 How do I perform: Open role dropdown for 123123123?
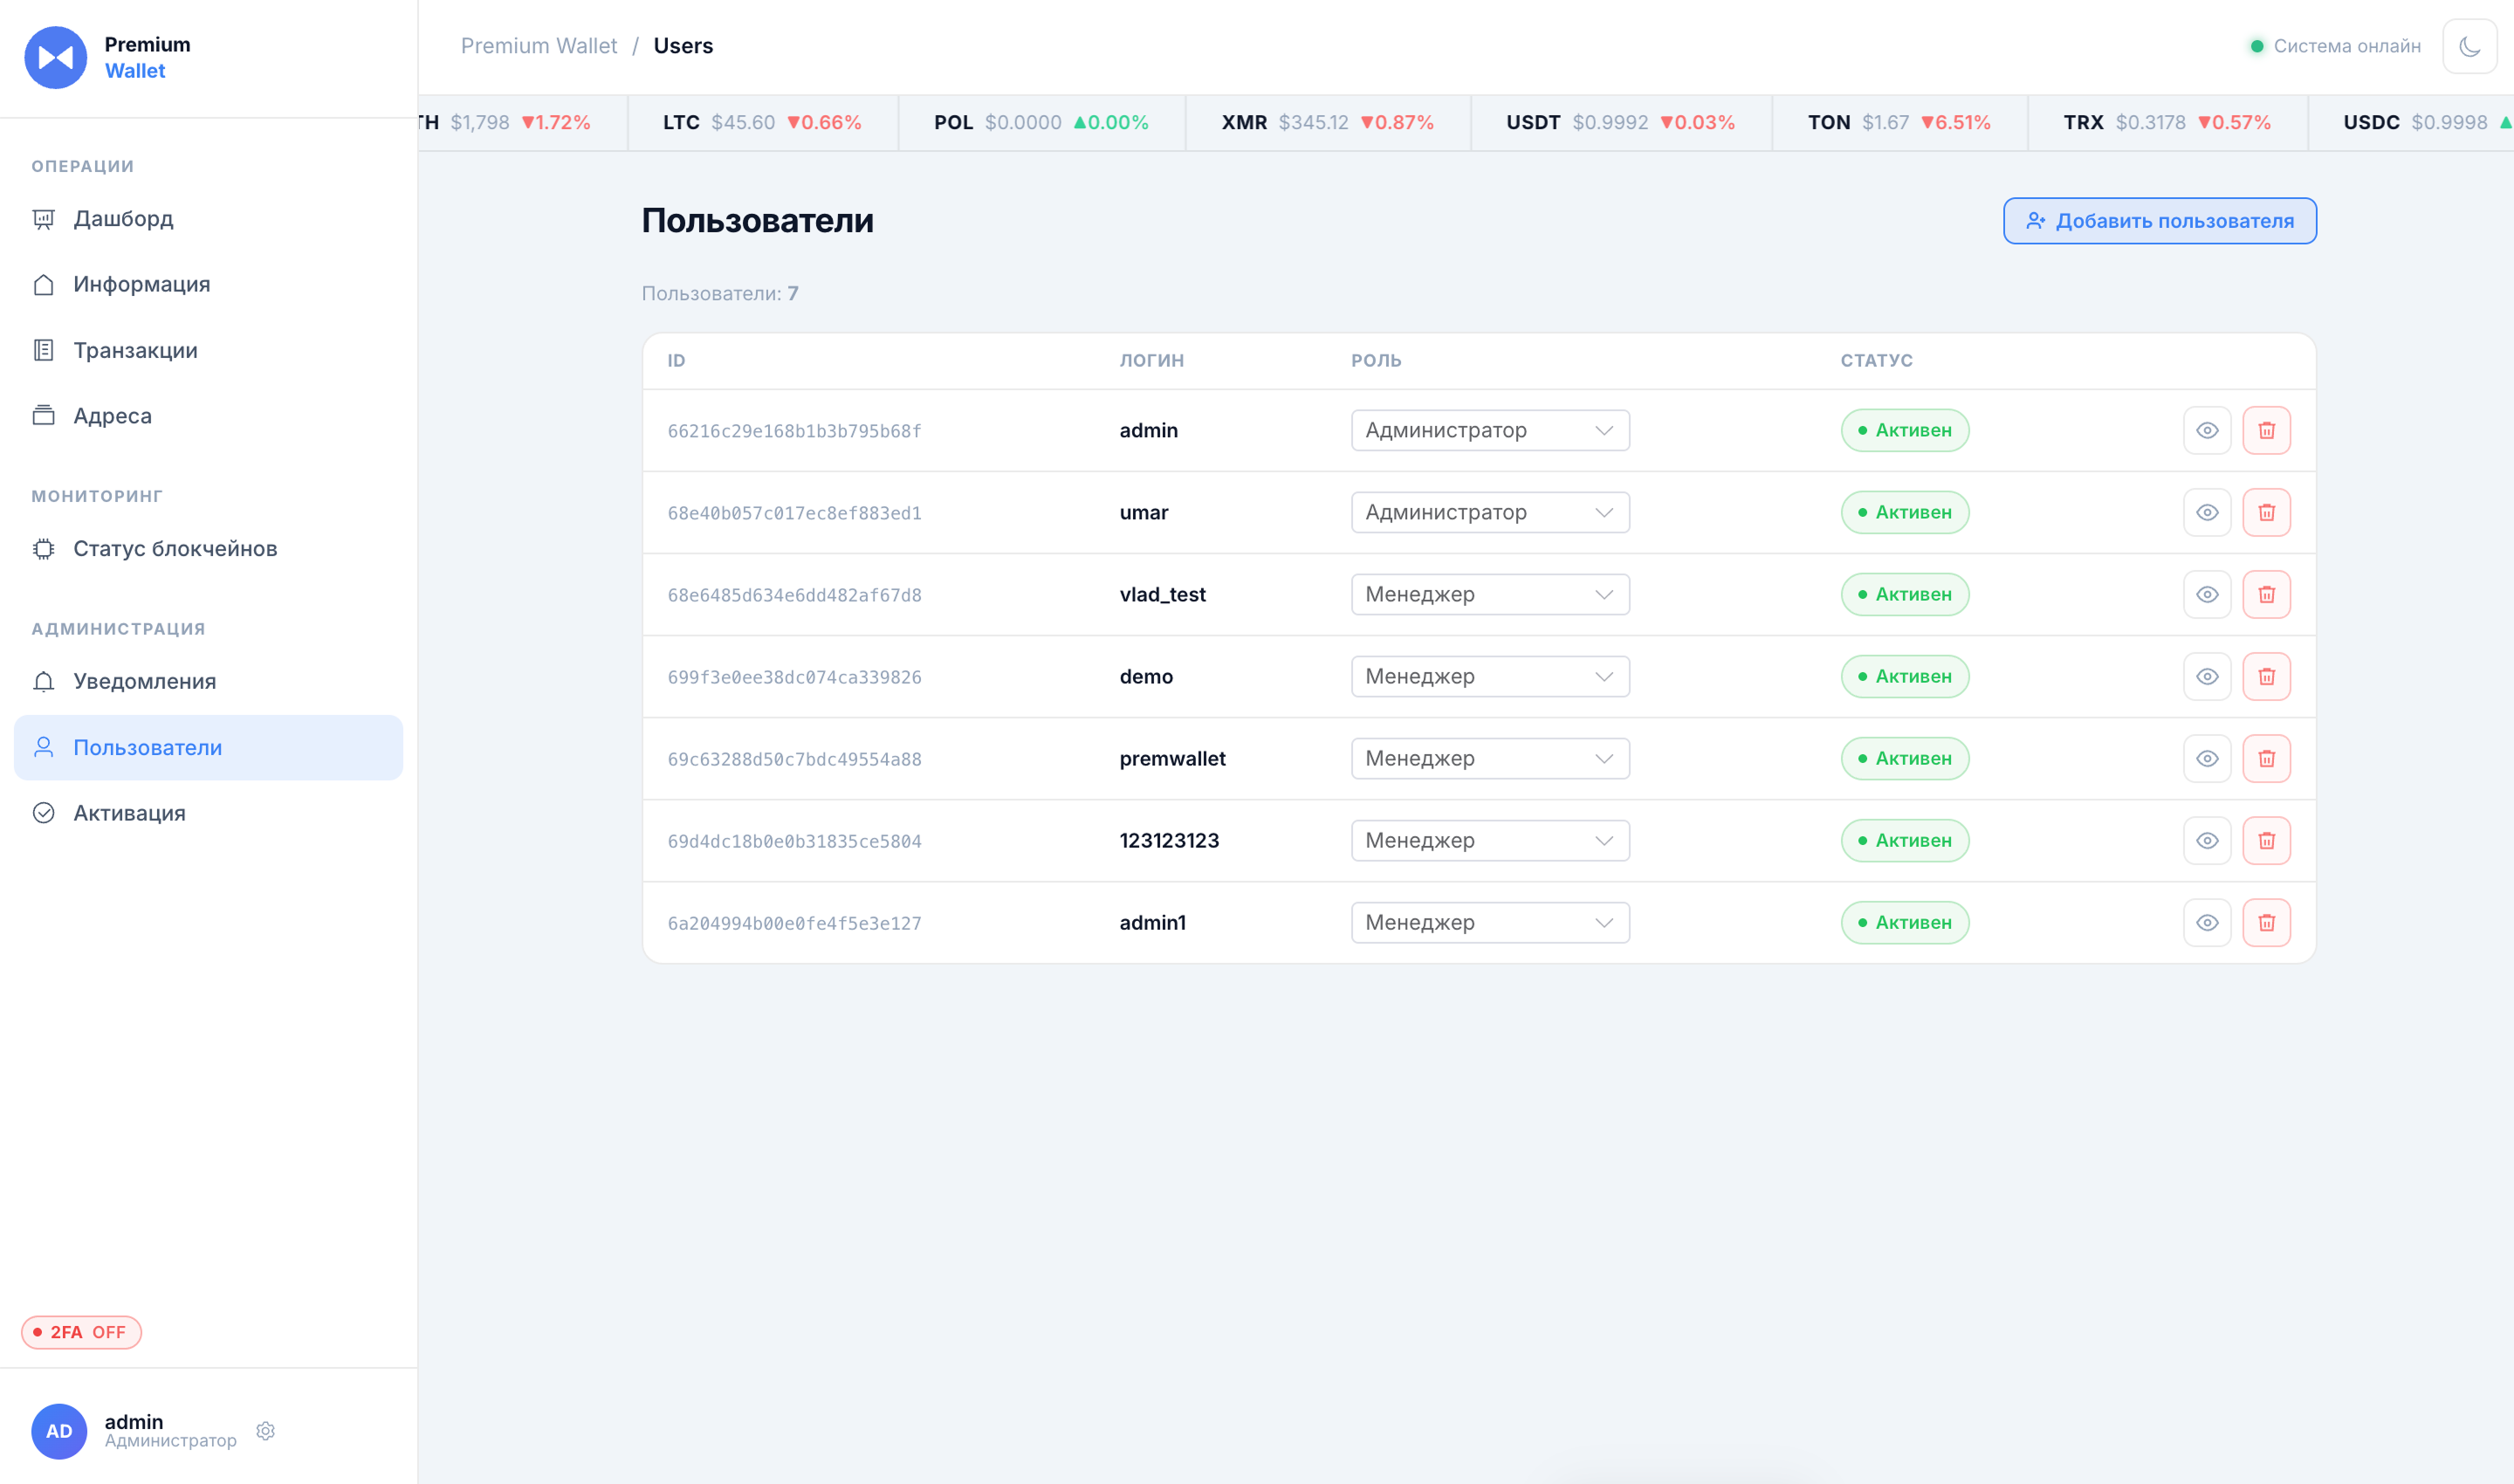click(1490, 841)
